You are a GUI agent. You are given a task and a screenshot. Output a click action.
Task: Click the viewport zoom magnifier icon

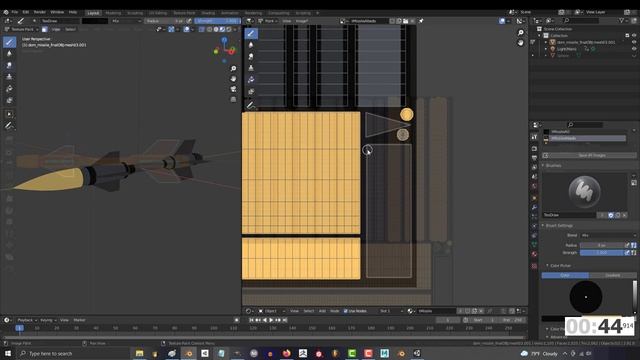coord(233,69)
